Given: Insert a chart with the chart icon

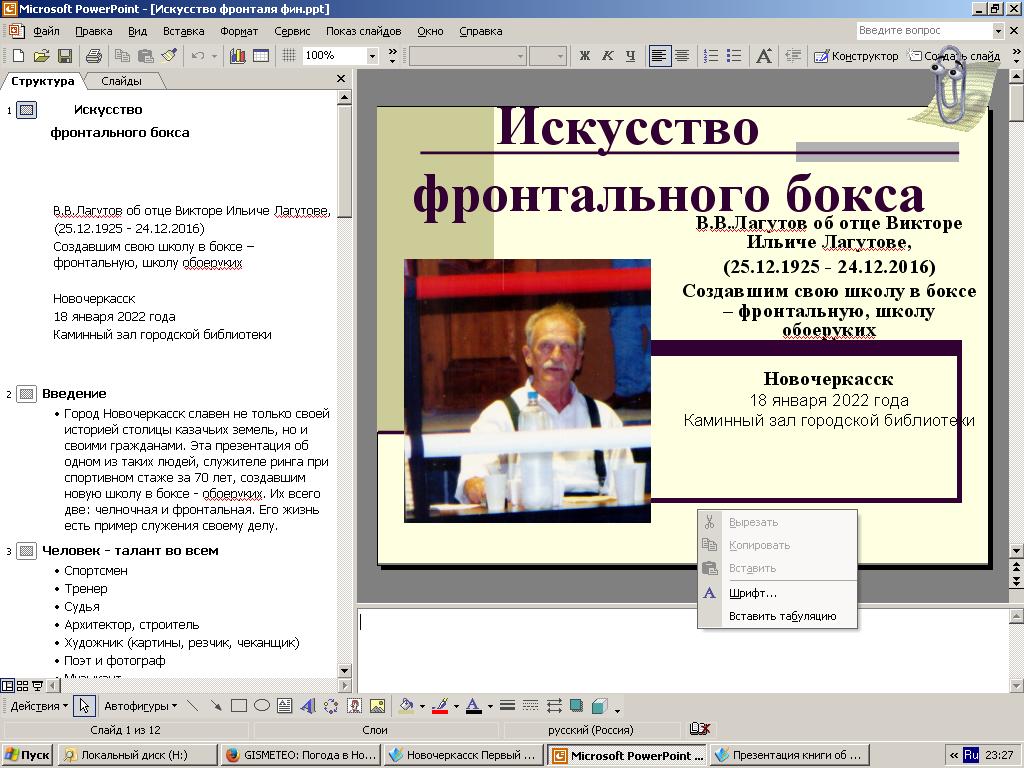Looking at the screenshot, I should (238, 56).
